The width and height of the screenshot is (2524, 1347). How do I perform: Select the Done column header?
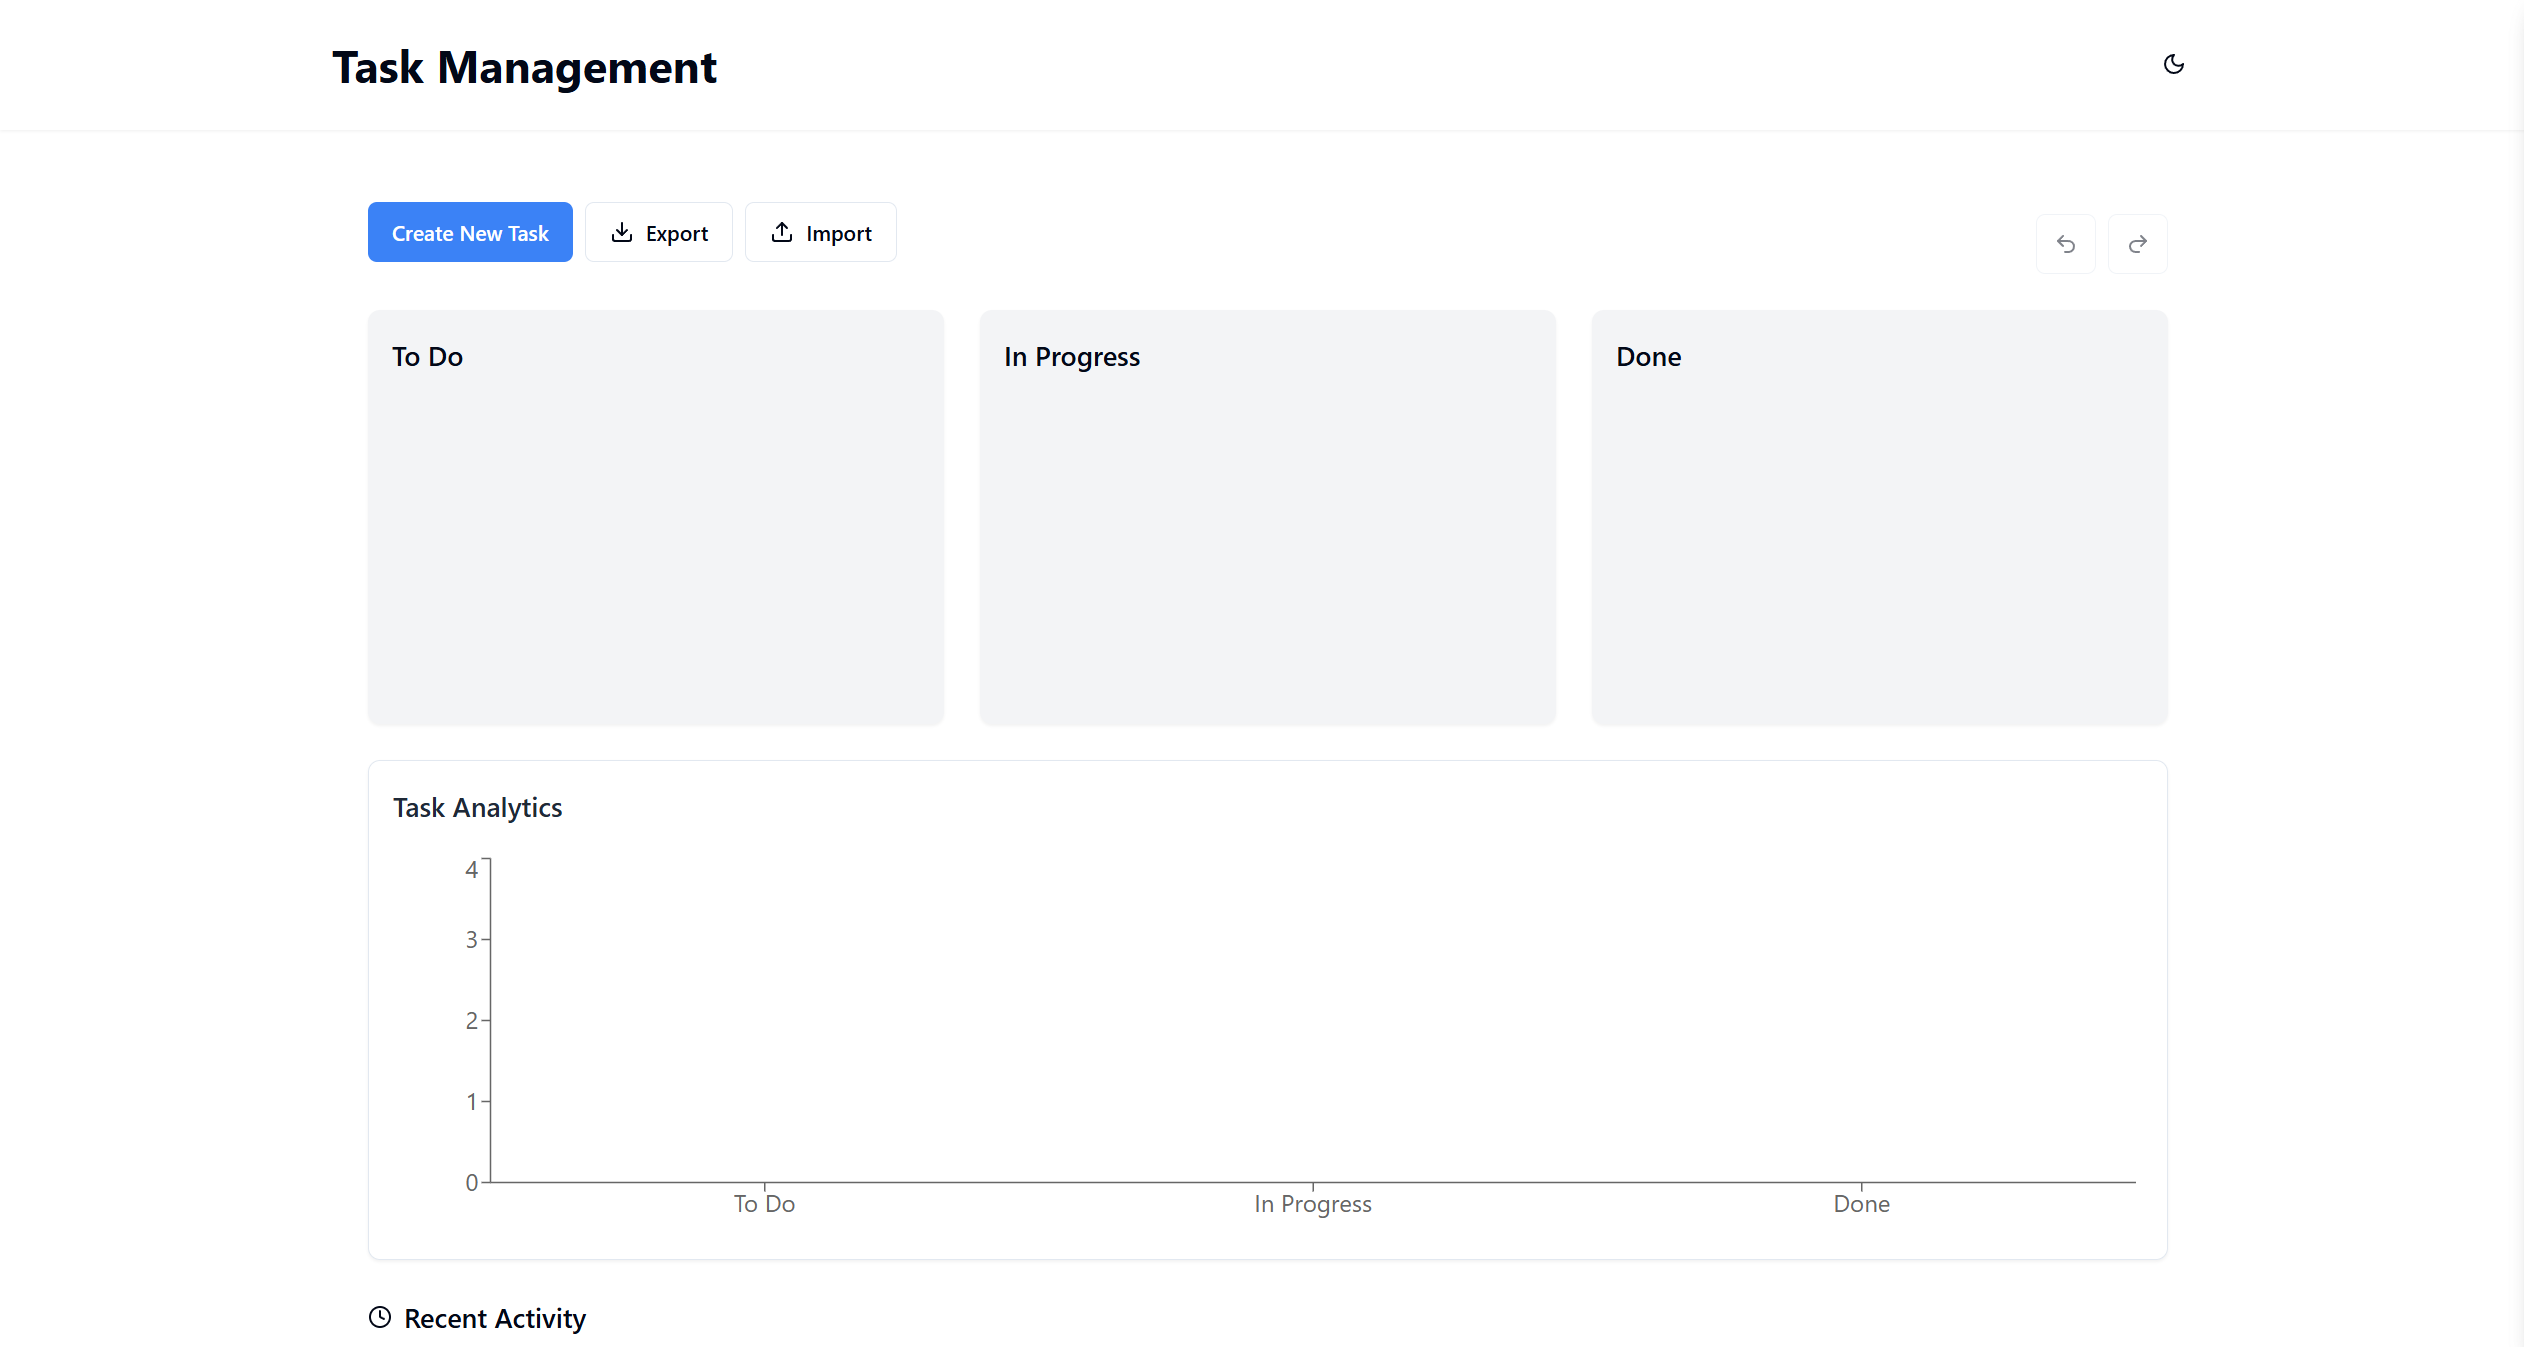click(x=1647, y=356)
